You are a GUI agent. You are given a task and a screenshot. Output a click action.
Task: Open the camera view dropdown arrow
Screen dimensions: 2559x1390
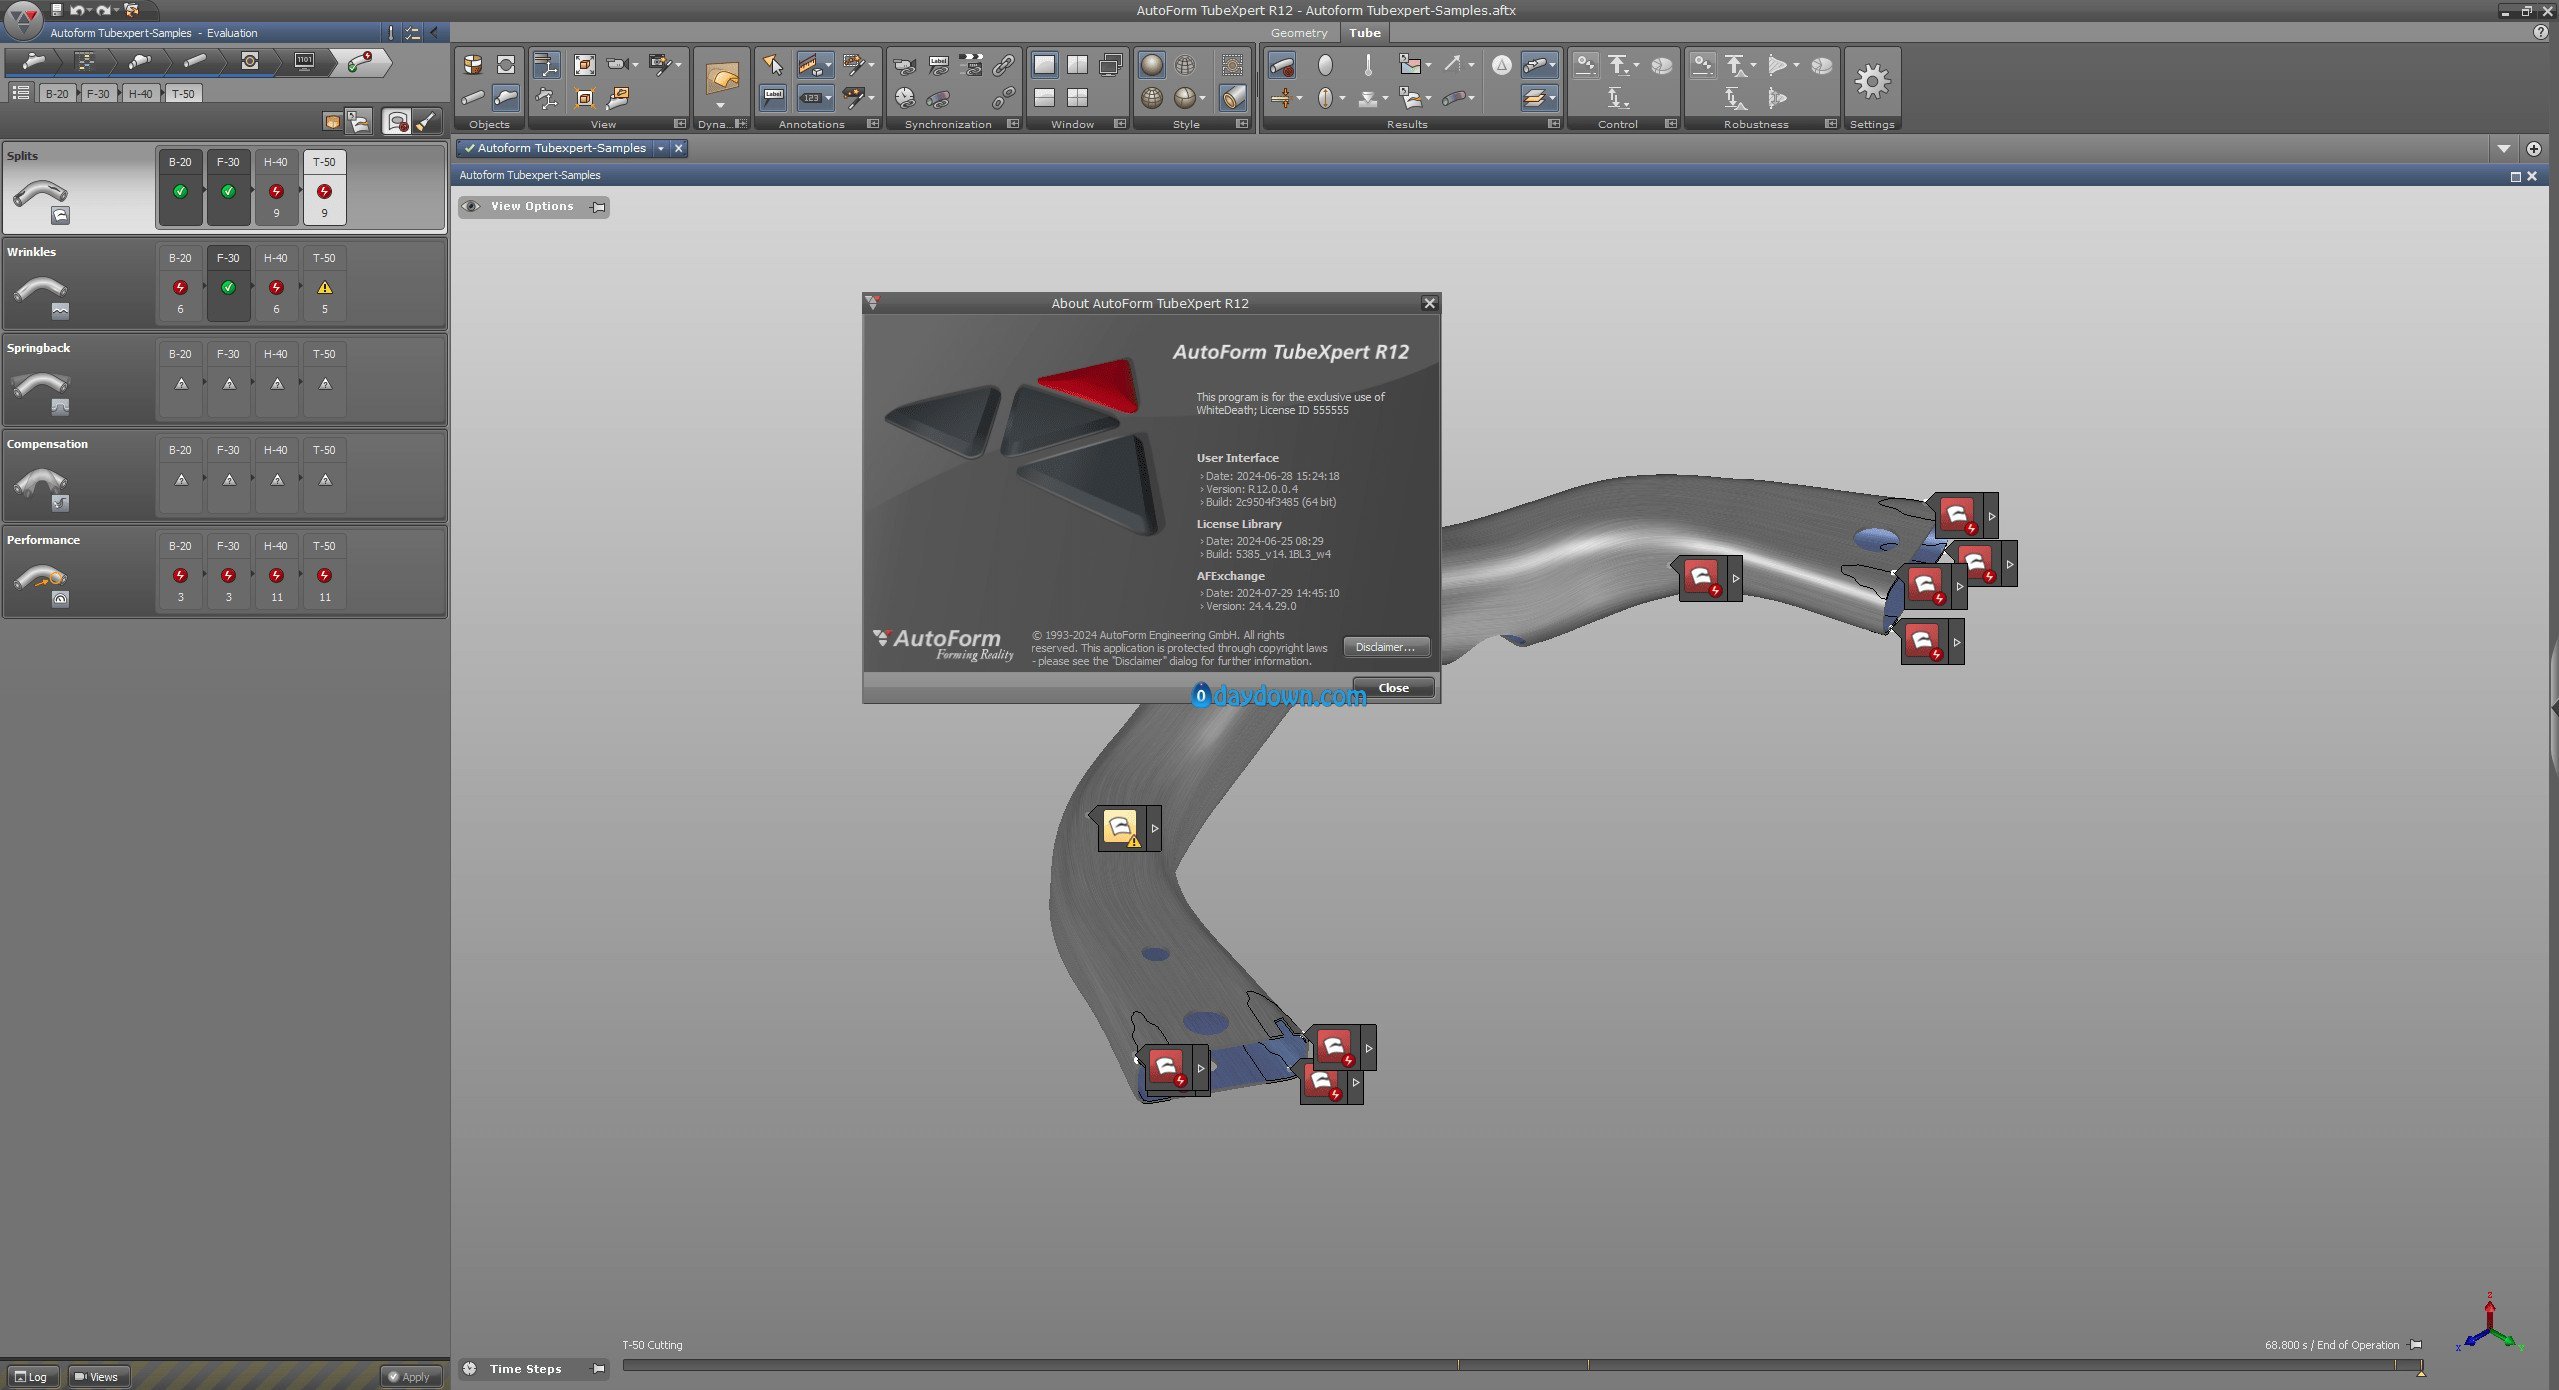click(635, 66)
